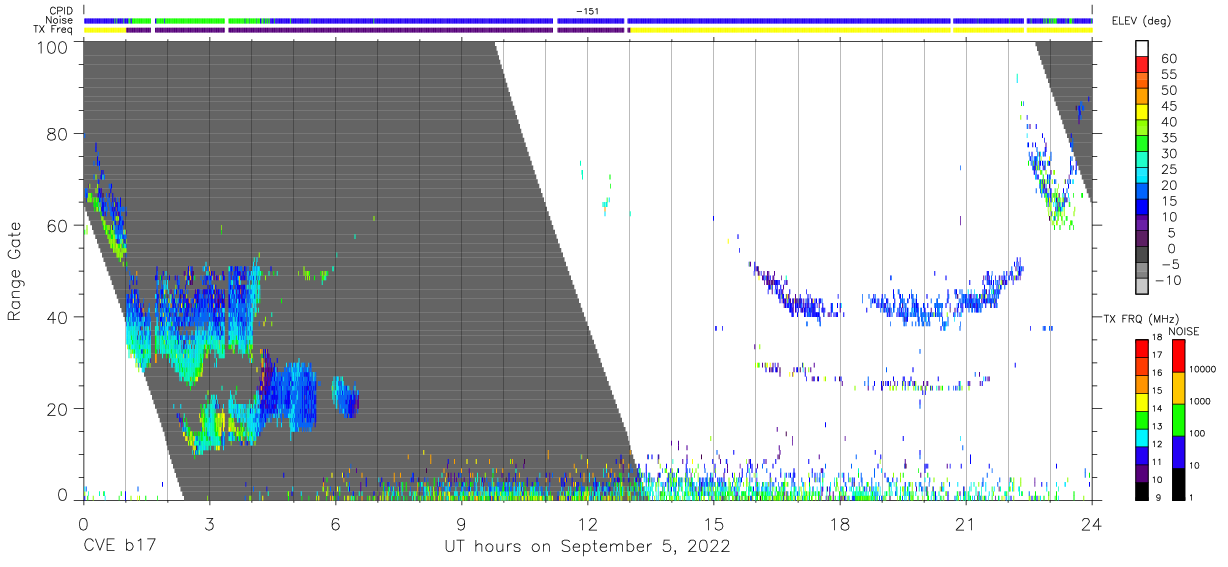This screenshot has height=567, width=1228.
Task: Pick the light gray bottom swatch of ELEV colorbar
Action: click(x=1142, y=288)
